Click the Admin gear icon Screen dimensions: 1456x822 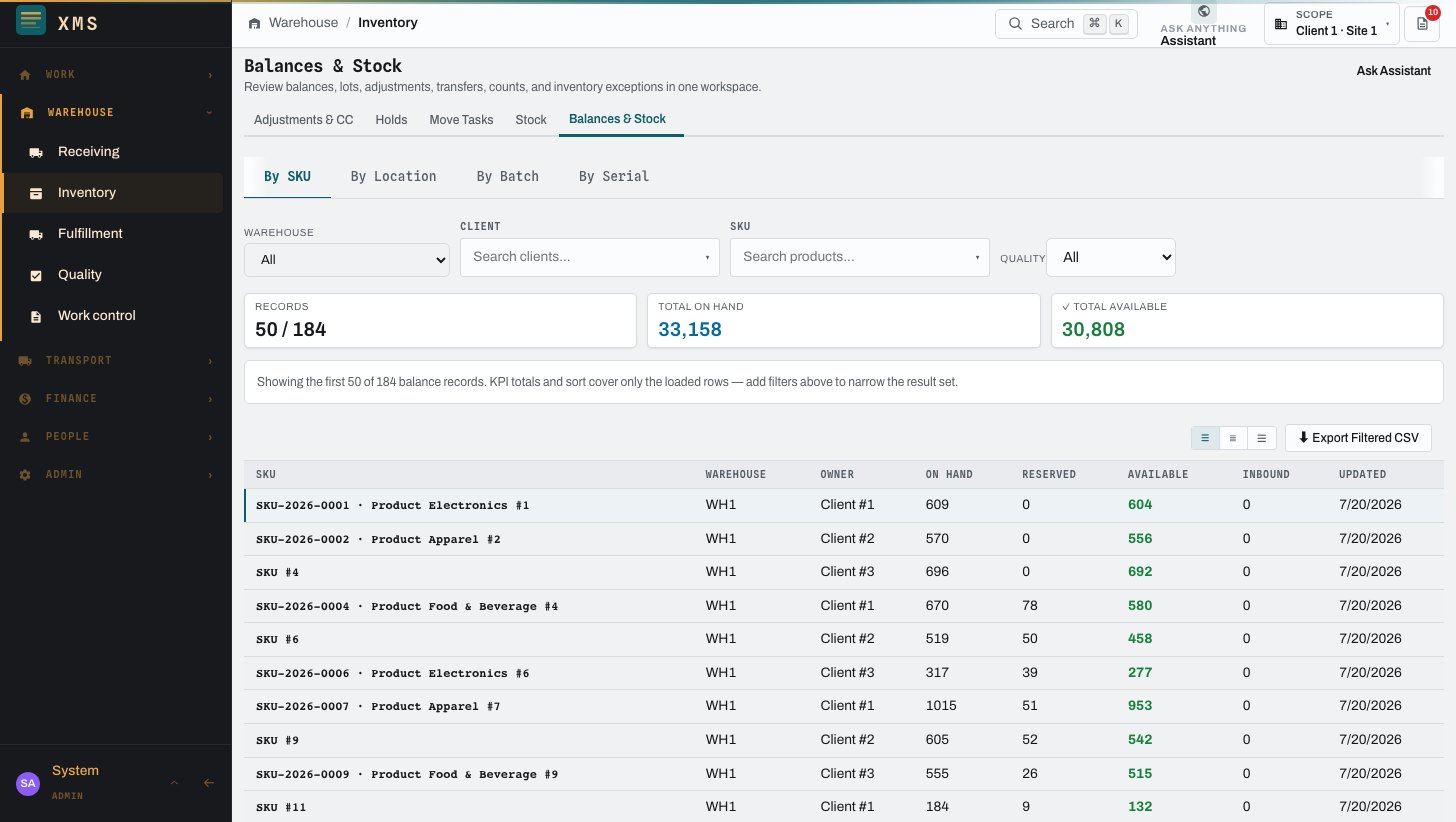click(26, 474)
